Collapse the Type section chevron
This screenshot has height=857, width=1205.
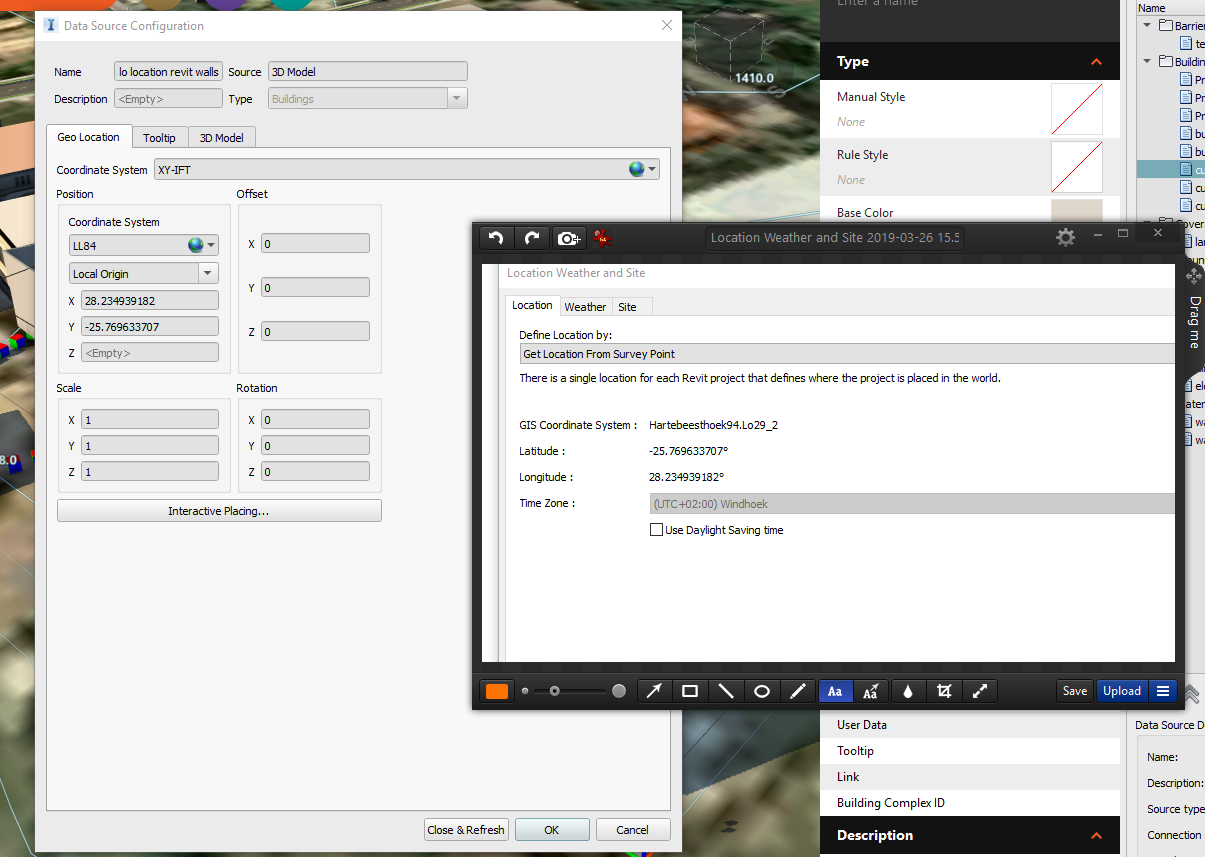tap(1096, 62)
